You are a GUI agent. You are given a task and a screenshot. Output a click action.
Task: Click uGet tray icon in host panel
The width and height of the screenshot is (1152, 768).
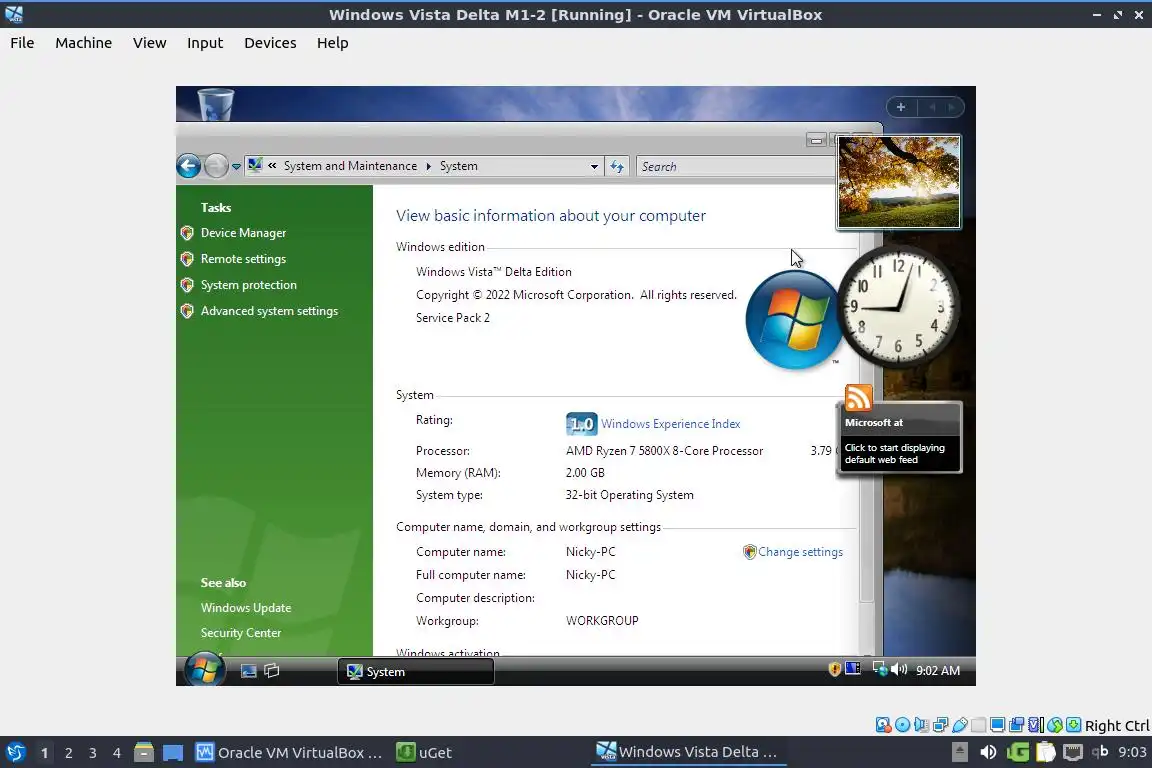click(1018, 752)
